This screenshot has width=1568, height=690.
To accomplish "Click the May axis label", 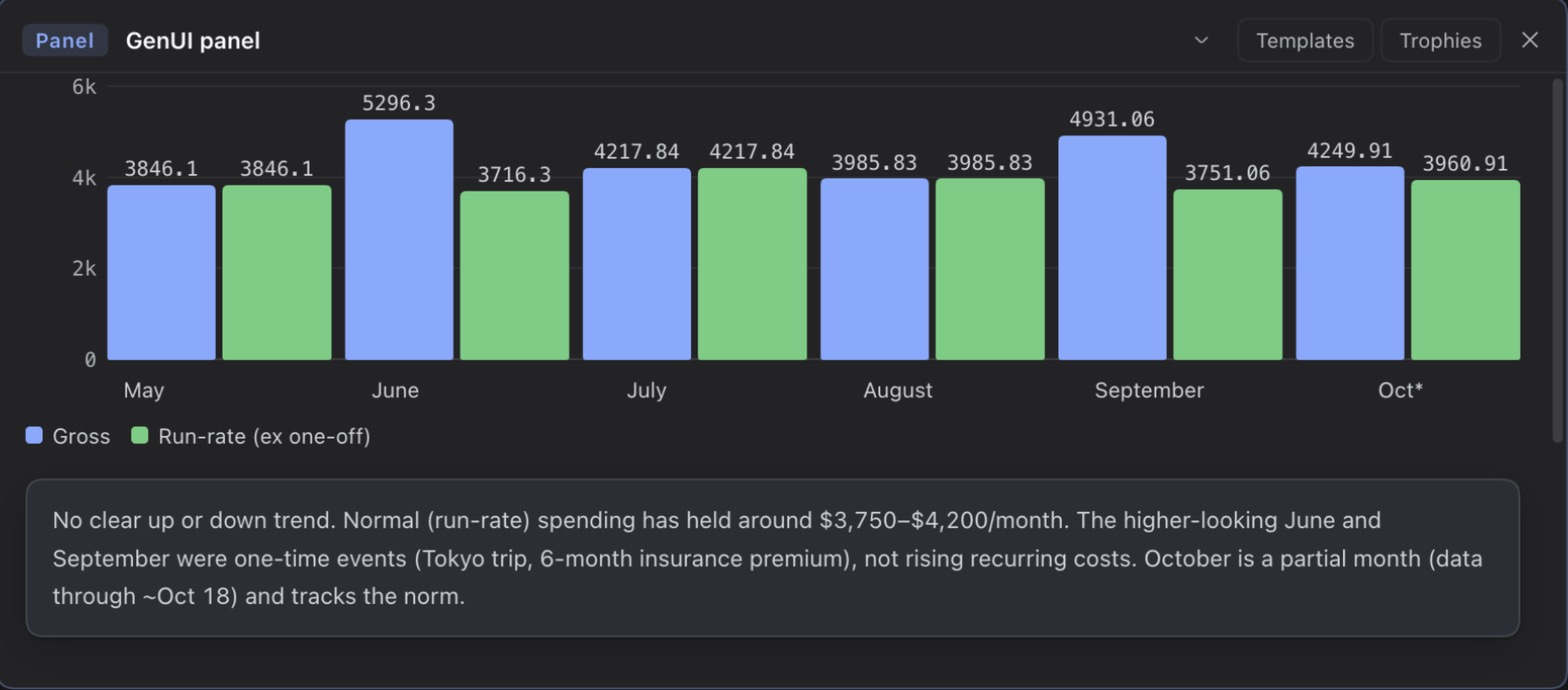I will 144,390.
